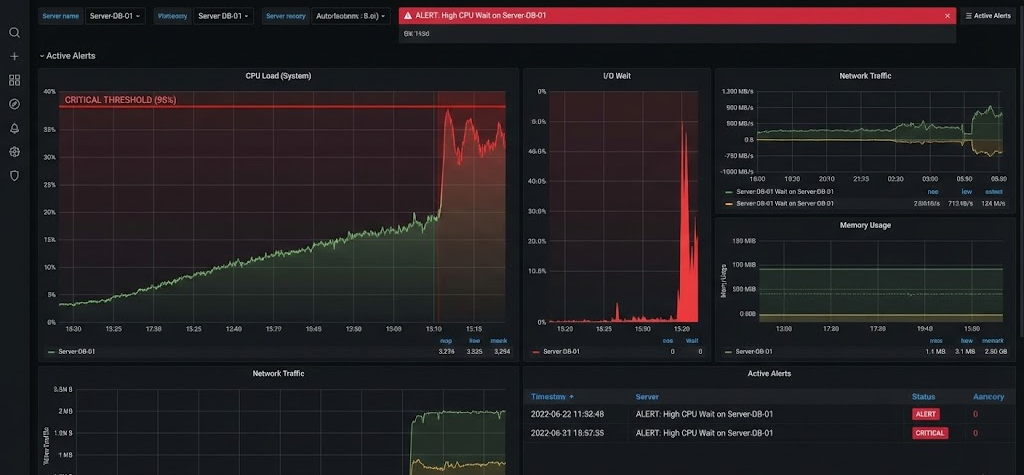
Task: Click the CPU Load (System) panel title
Action: (x=279, y=76)
